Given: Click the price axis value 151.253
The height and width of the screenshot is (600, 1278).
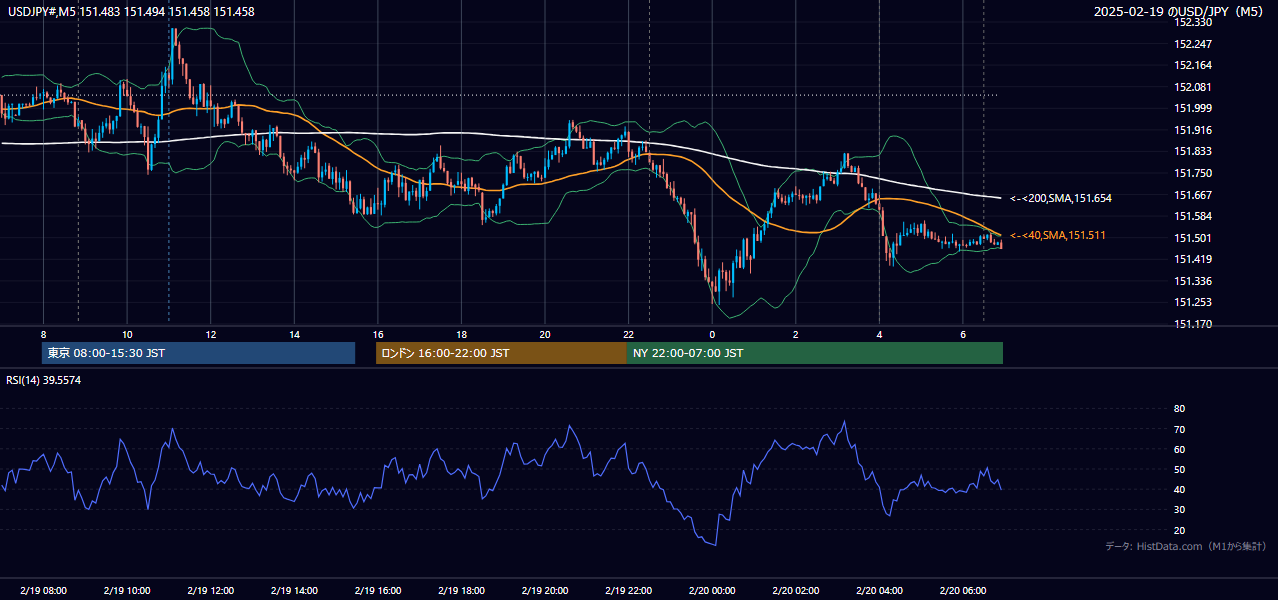Looking at the screenshot, I should [x=1193, y=302].
